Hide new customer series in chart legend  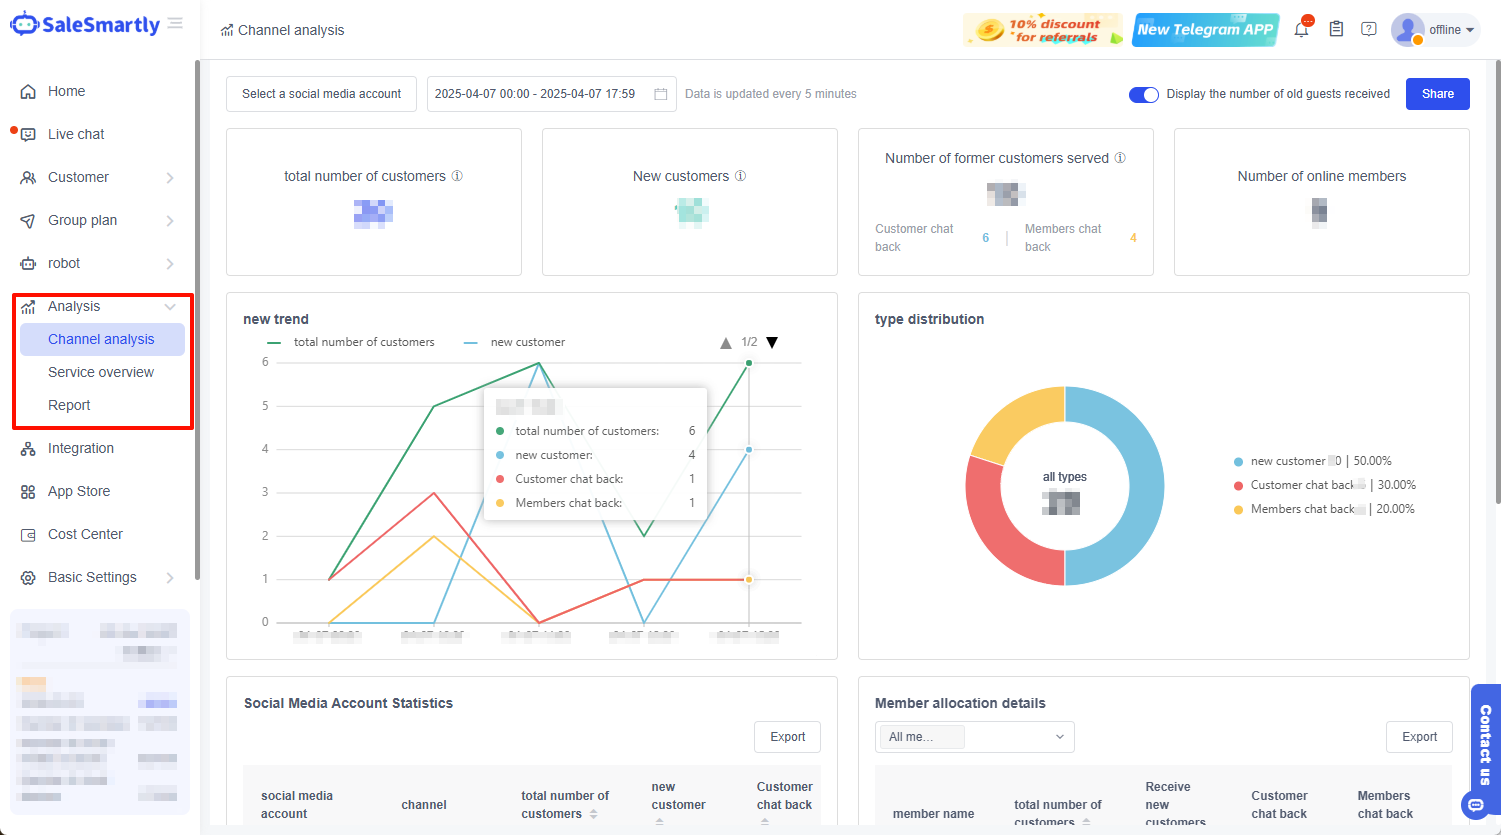[x=516, y=342]
